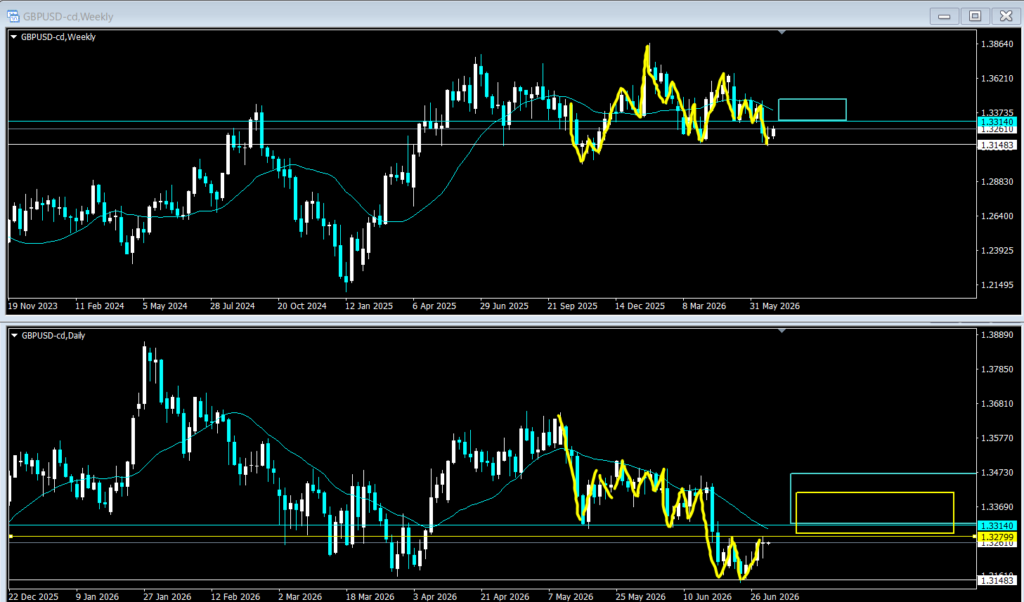This screenshot has width=1024, height=602.
Task: Click the 12 Feb 2026 date on daily chart
Action: click(x=235, y=597)
